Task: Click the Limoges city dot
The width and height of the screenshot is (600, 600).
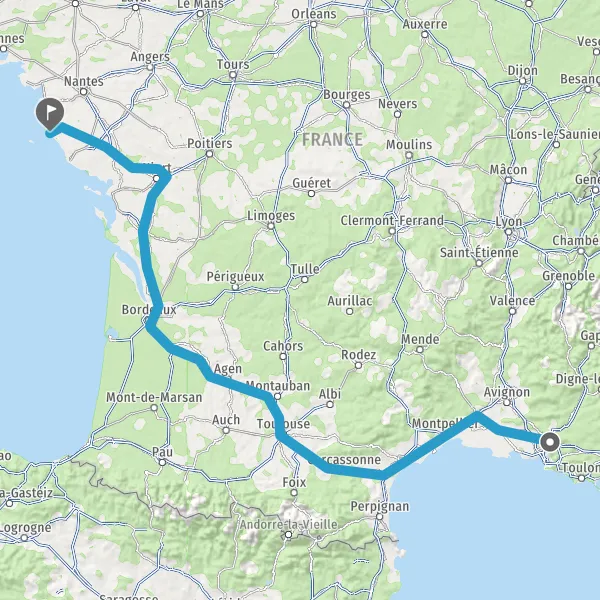Action: coord(271,226)
